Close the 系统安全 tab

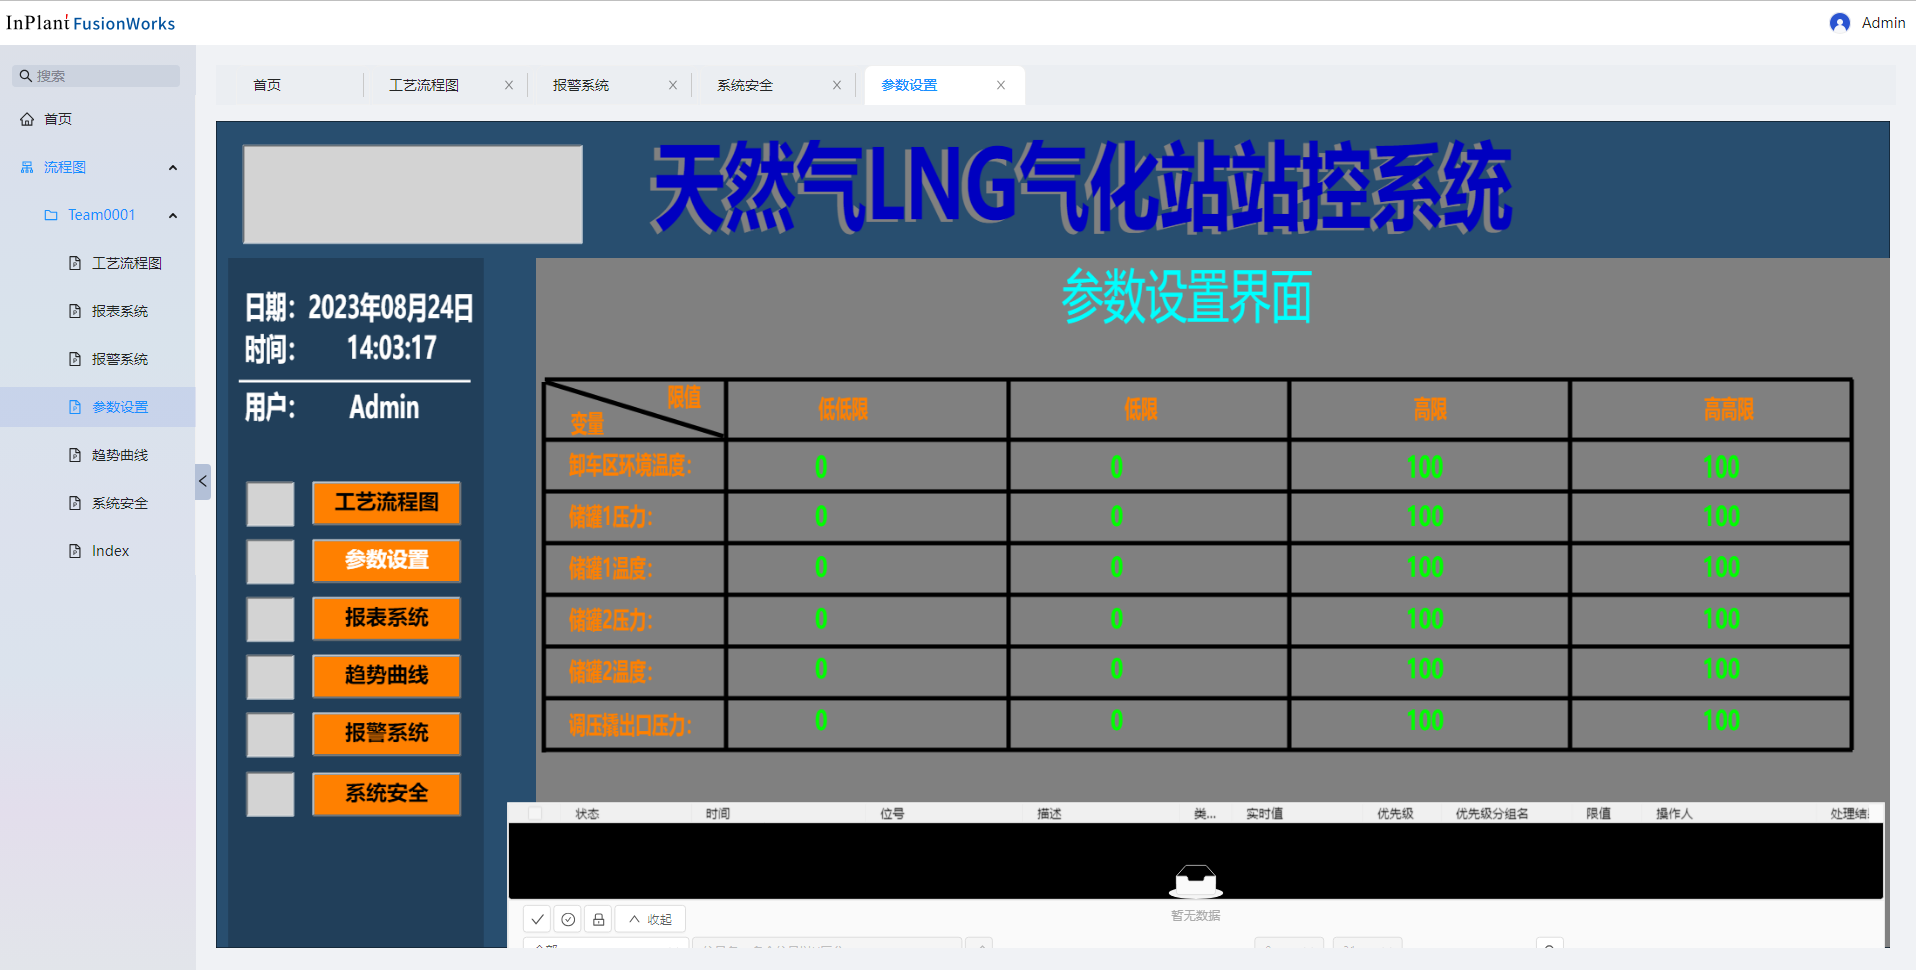[x=837, y=86]
